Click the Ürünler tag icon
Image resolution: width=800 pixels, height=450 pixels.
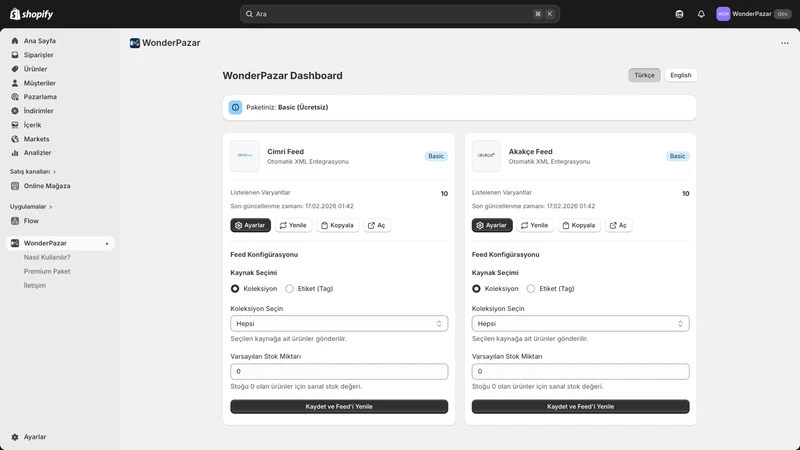tap(15, 69)
